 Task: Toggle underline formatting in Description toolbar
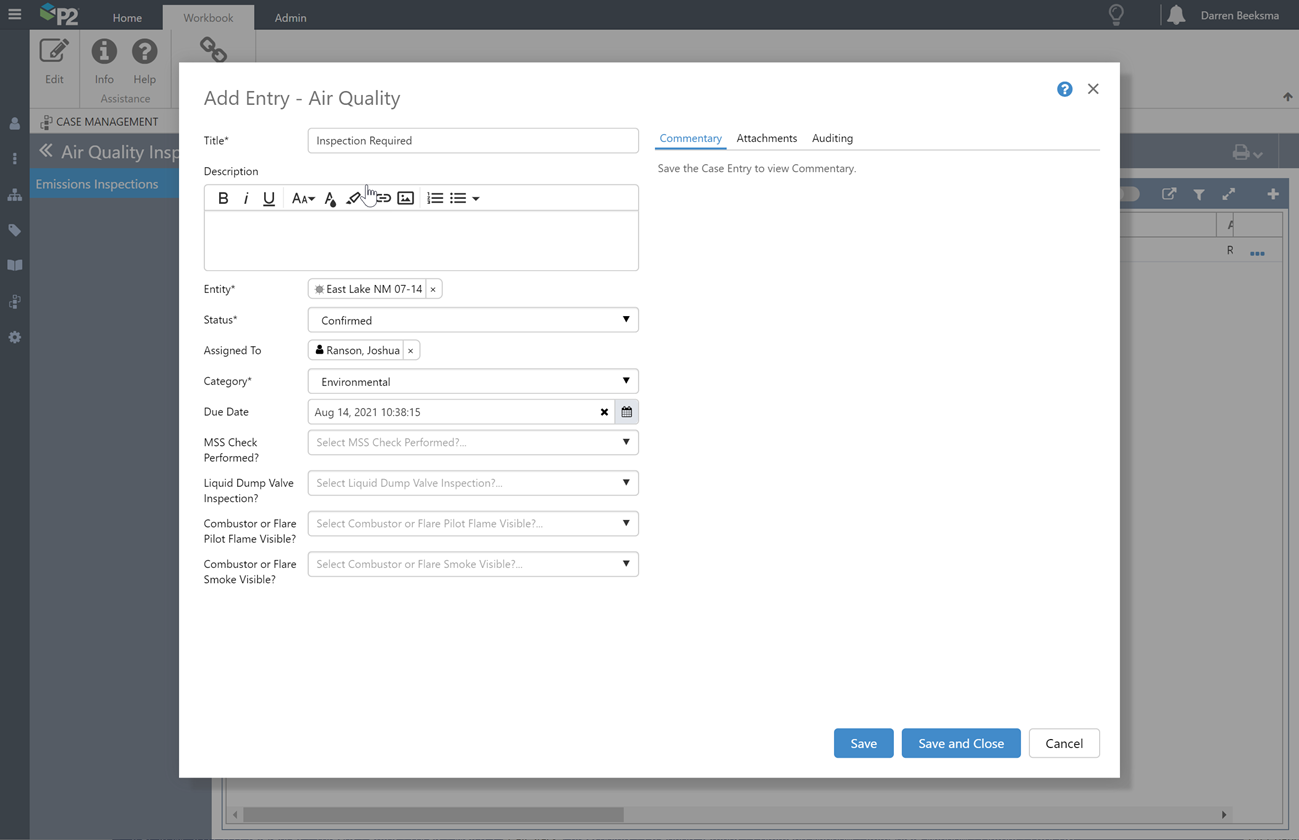269,198
